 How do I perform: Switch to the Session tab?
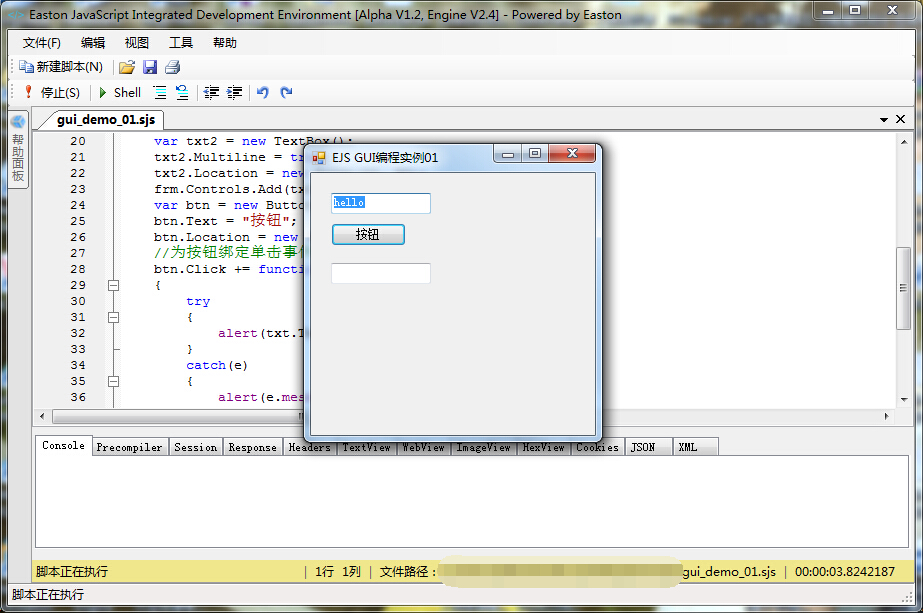pos(195,448)
